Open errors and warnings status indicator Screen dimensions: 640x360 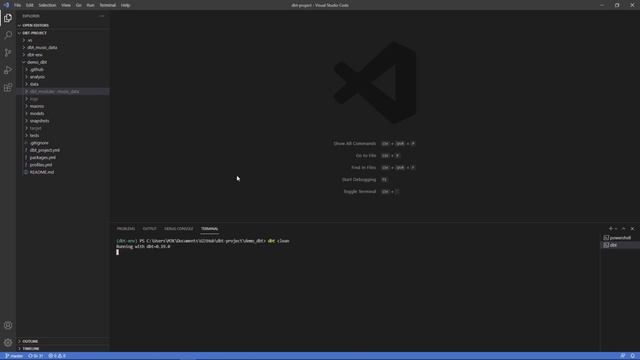tap(57, 356)
